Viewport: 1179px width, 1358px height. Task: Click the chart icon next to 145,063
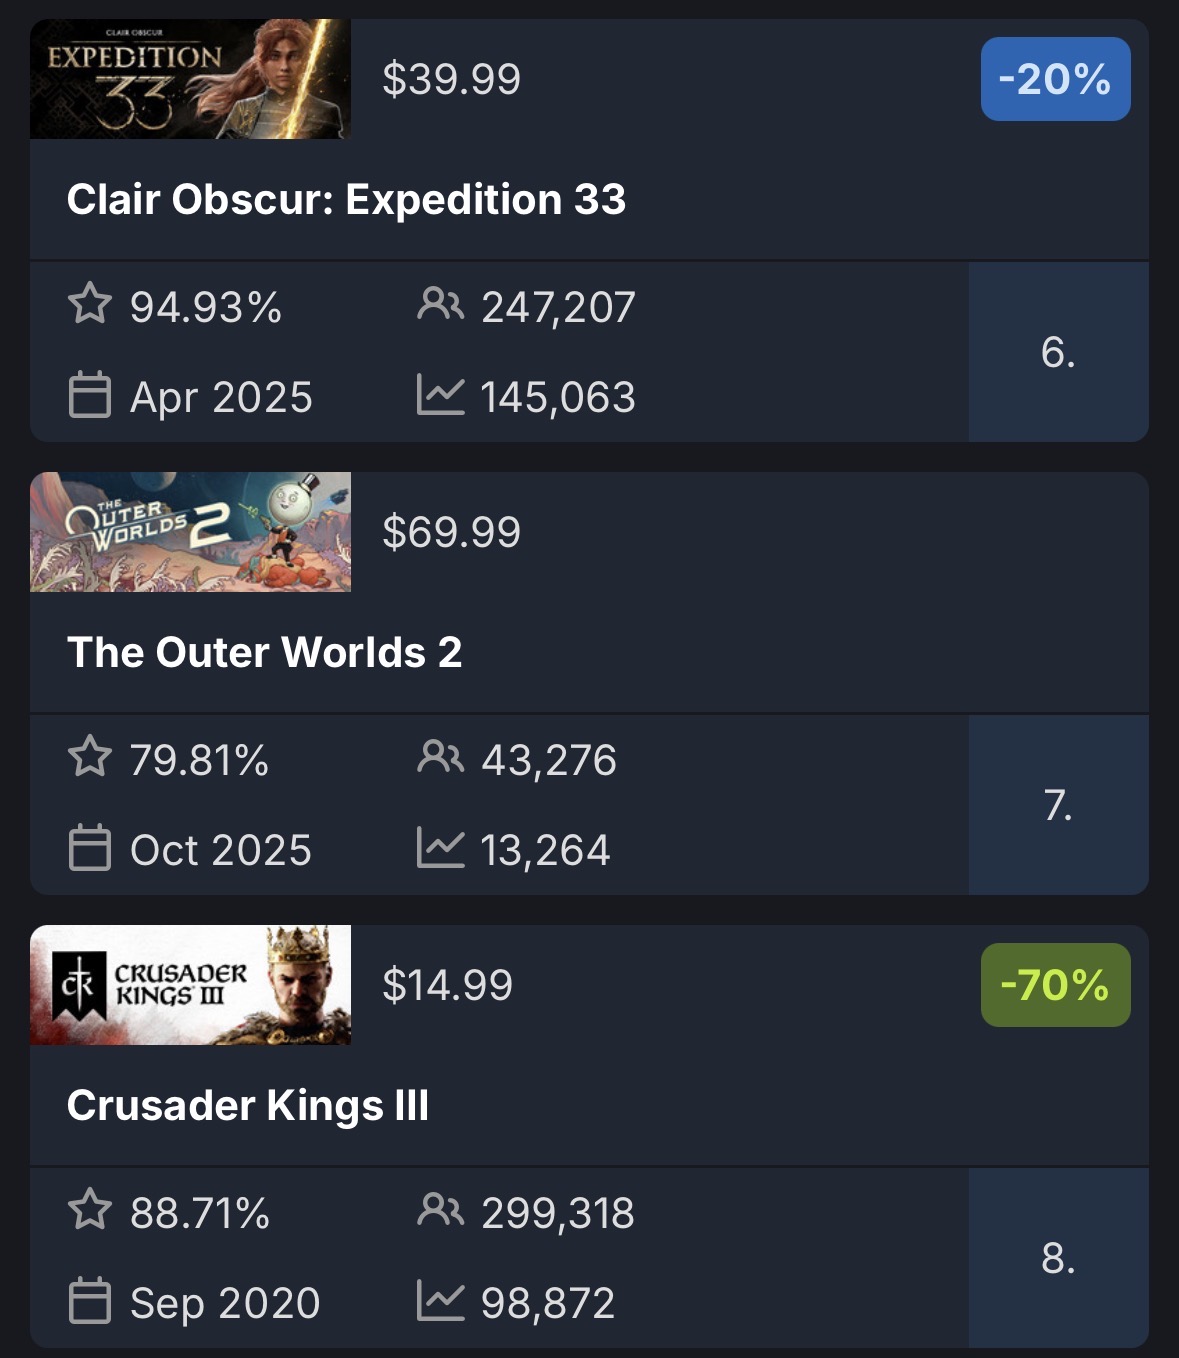click(440, 394)
